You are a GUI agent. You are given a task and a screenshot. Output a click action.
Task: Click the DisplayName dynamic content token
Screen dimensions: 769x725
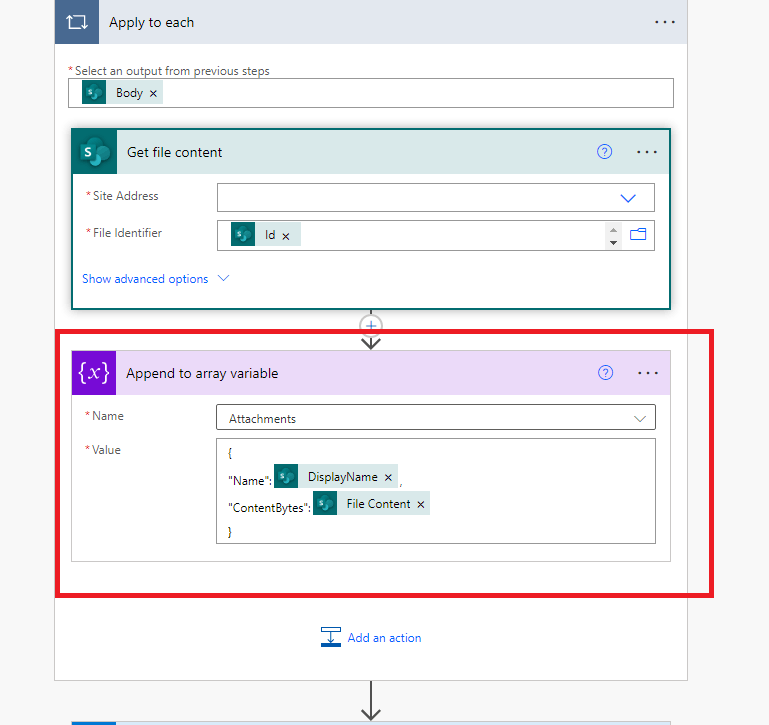click(x=335, y=477)
